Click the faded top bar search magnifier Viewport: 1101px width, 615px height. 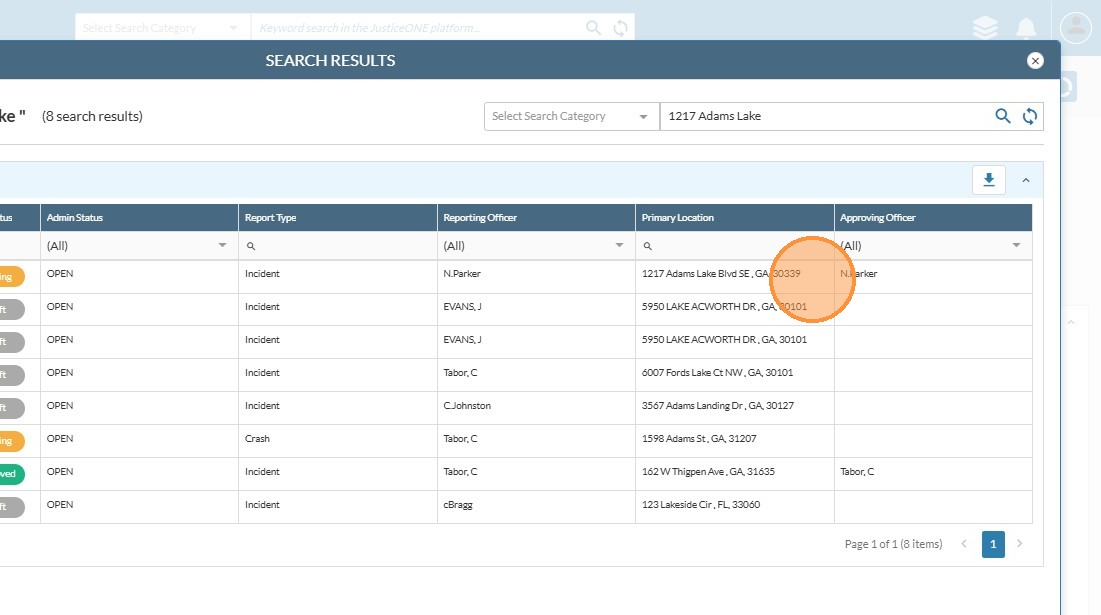point(593,27)
